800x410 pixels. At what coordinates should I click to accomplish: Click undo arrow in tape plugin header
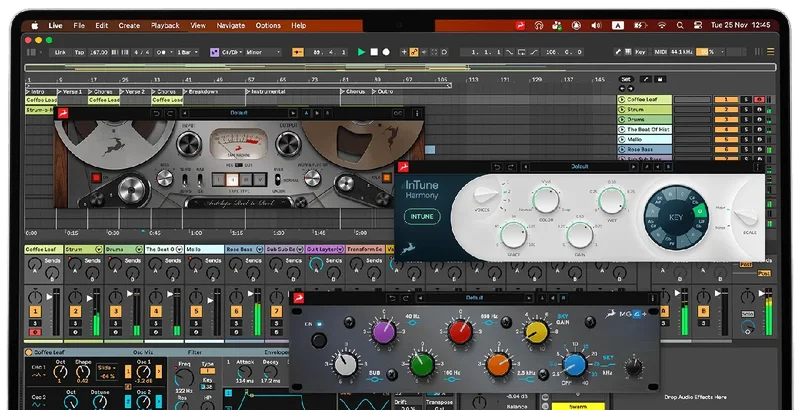click(x=157, y=113)
